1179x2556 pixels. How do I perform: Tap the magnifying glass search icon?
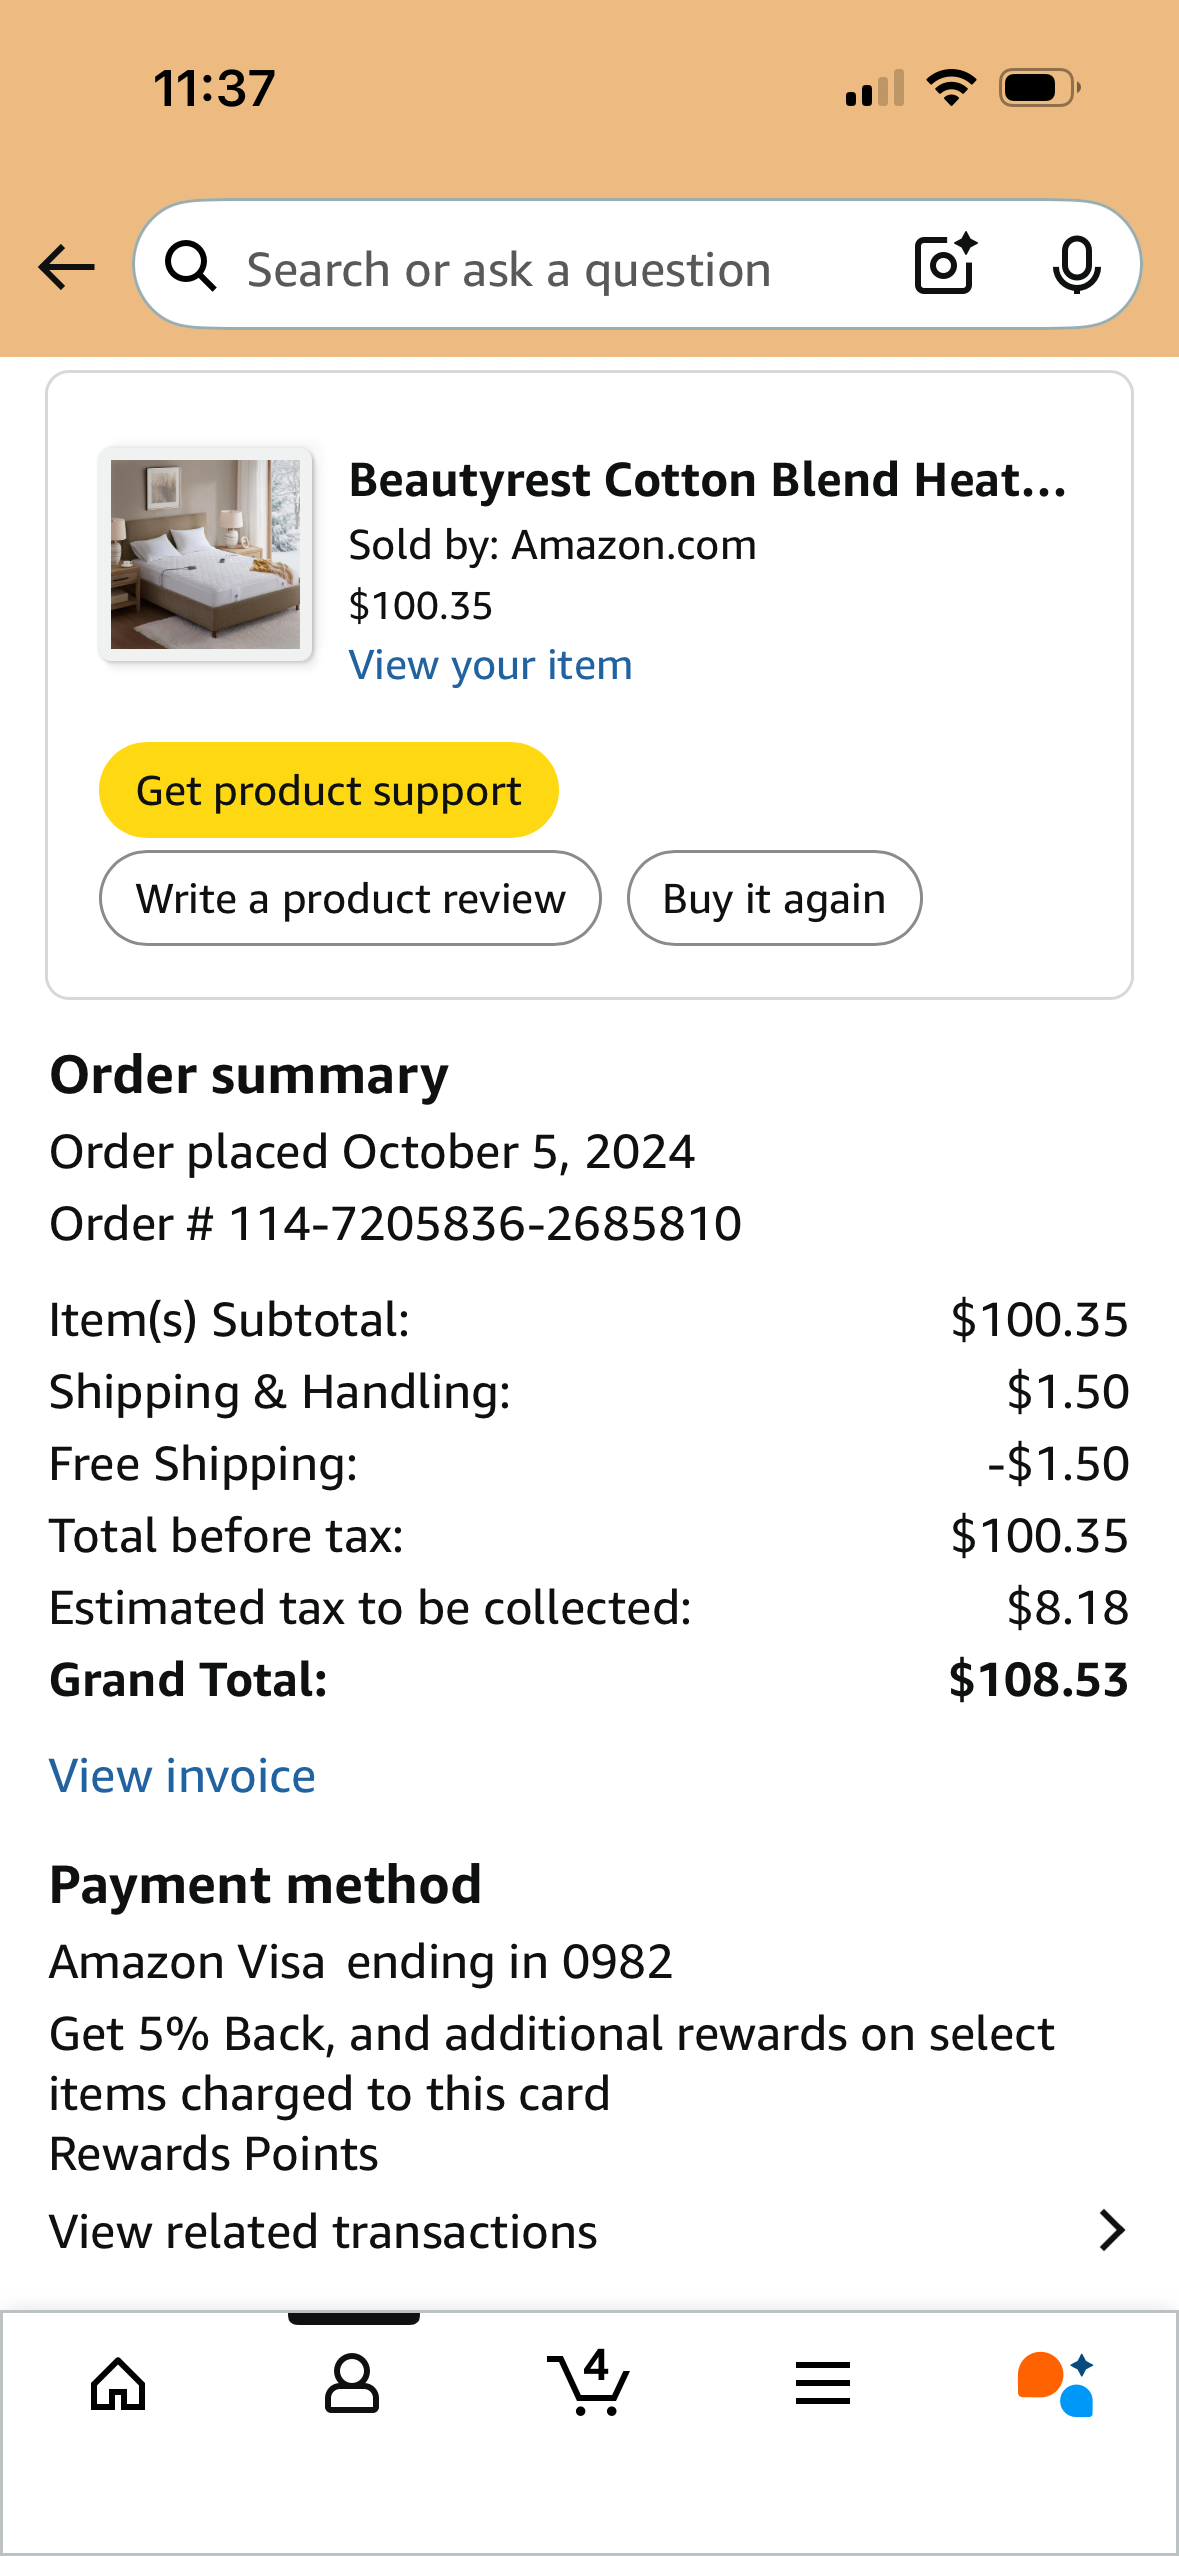click(x=190, y=266)
